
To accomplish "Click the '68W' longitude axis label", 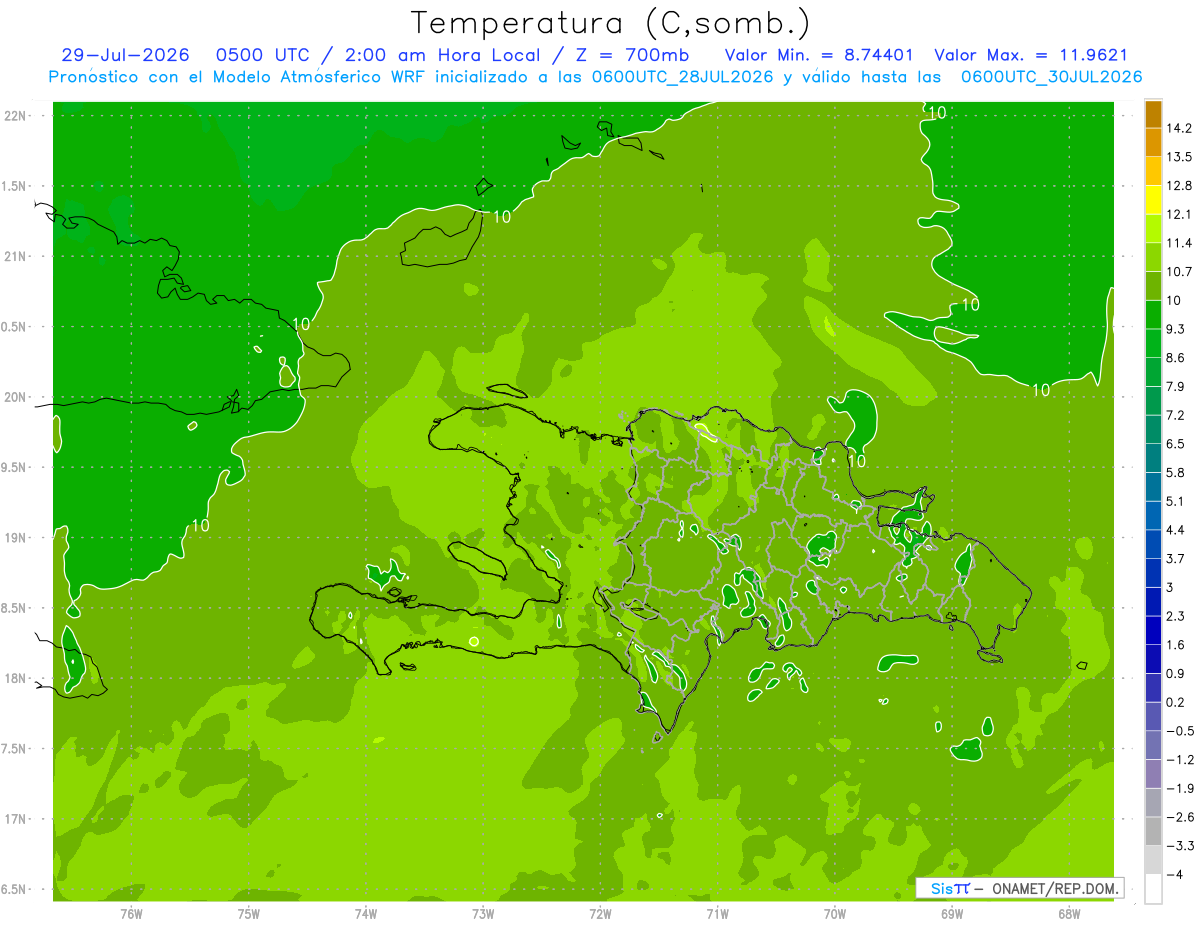I will (1068, 913).
